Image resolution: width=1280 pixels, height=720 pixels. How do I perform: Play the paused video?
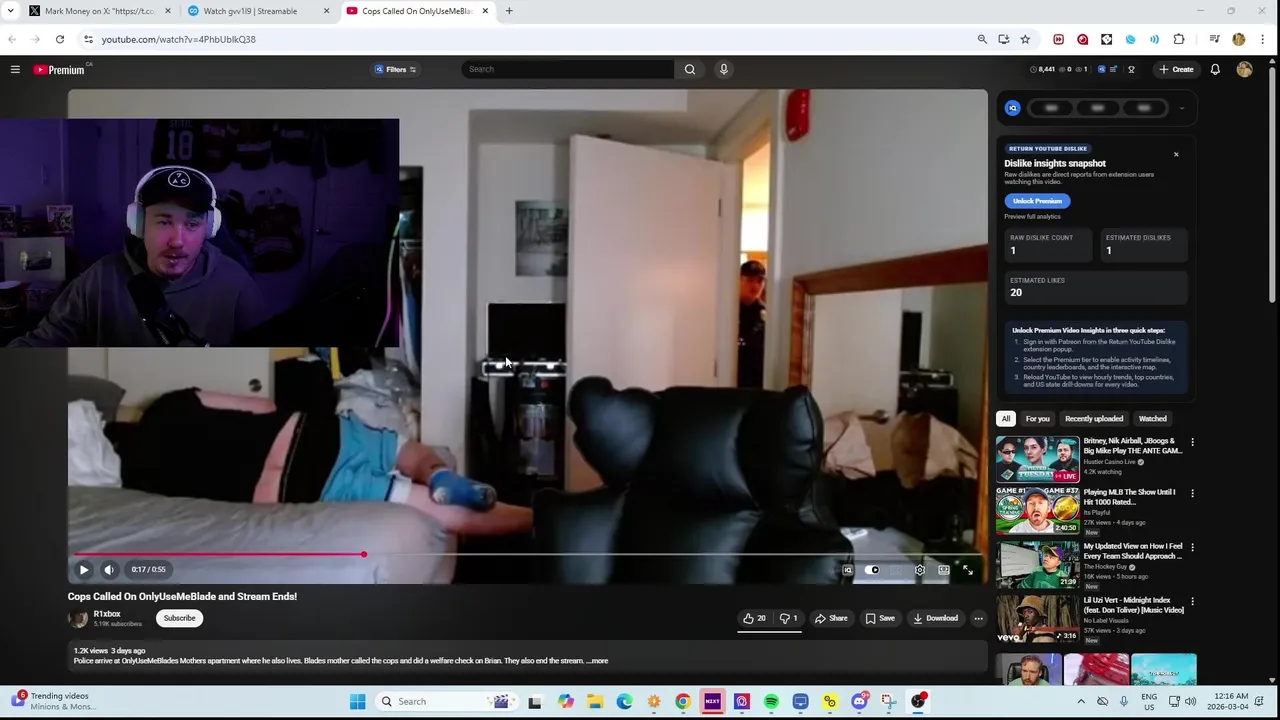(x=84, y=570)
